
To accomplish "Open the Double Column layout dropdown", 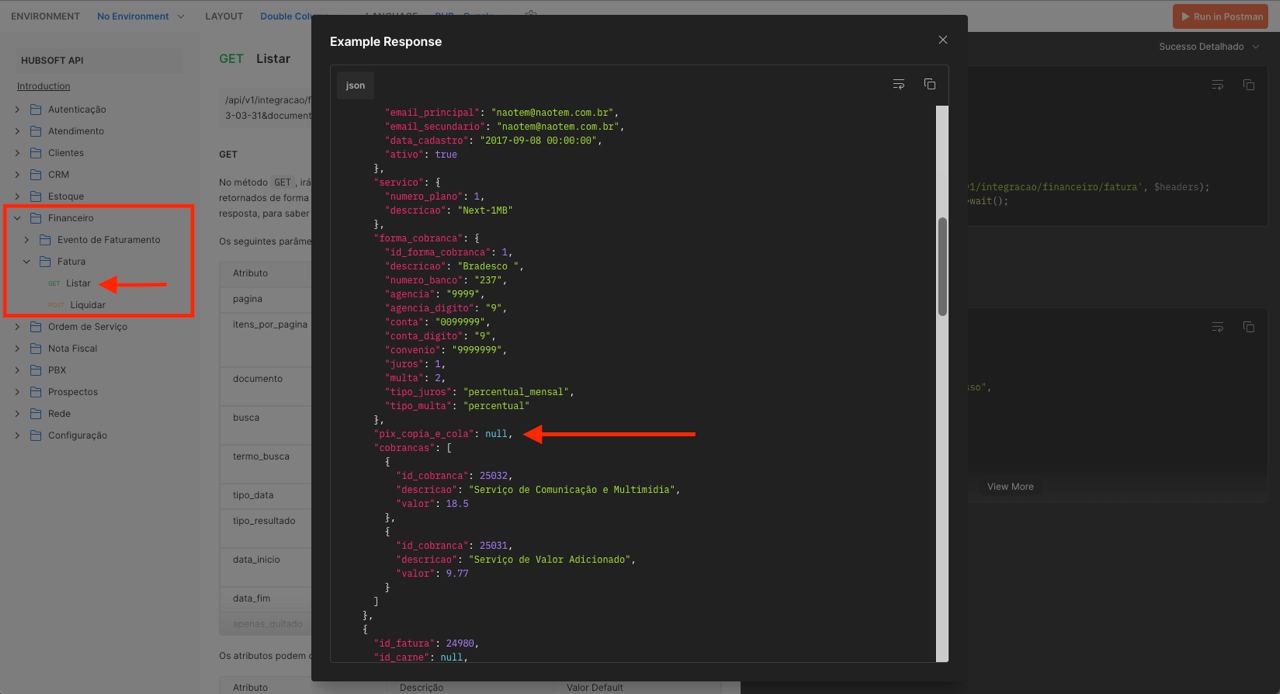I will [x=295, y=16].
